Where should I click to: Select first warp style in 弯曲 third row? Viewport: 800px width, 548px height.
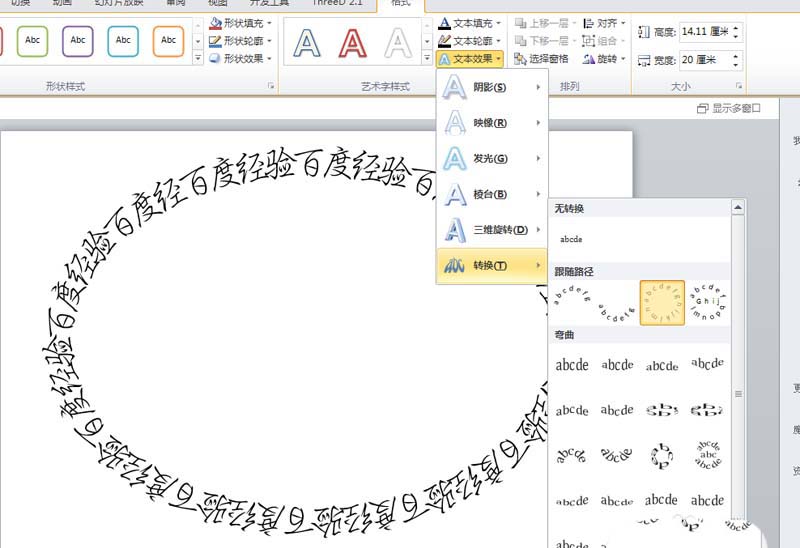(572, 455)
